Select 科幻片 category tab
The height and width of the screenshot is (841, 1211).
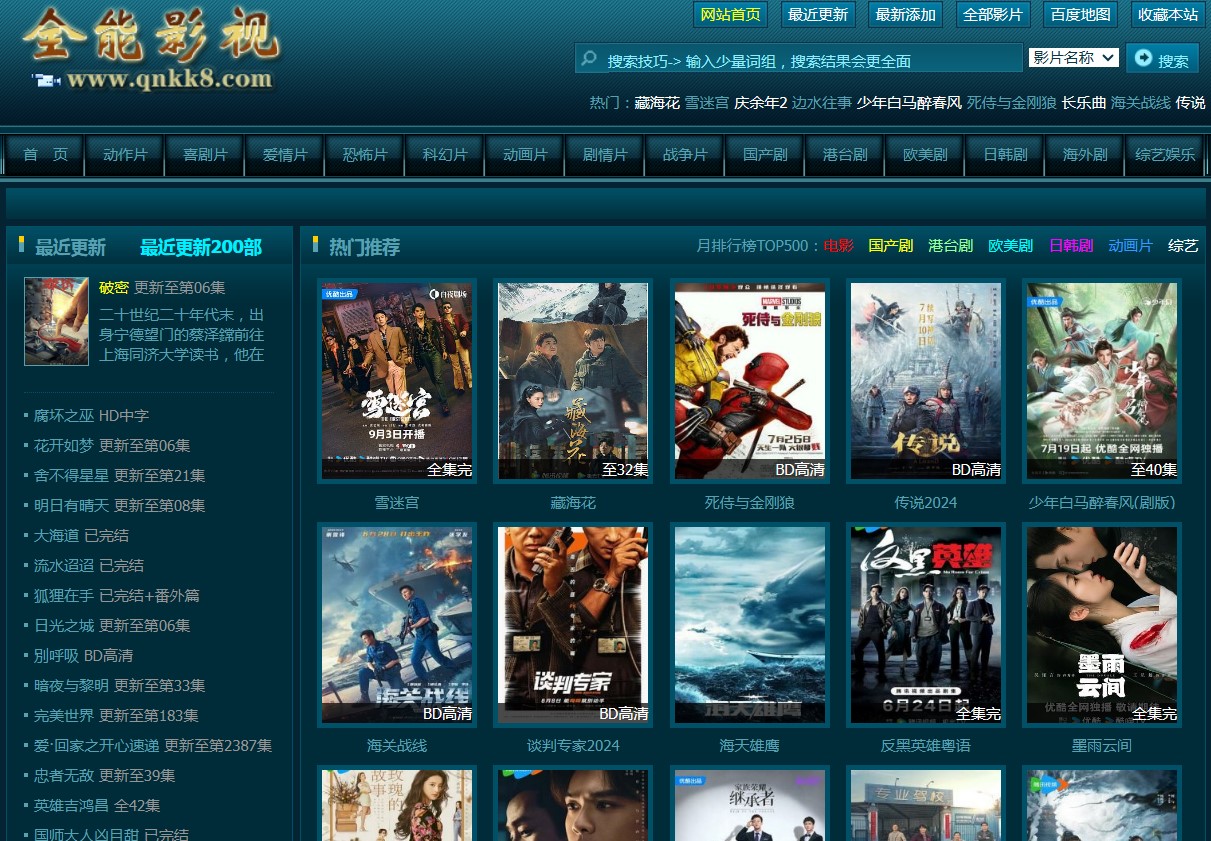445,155
